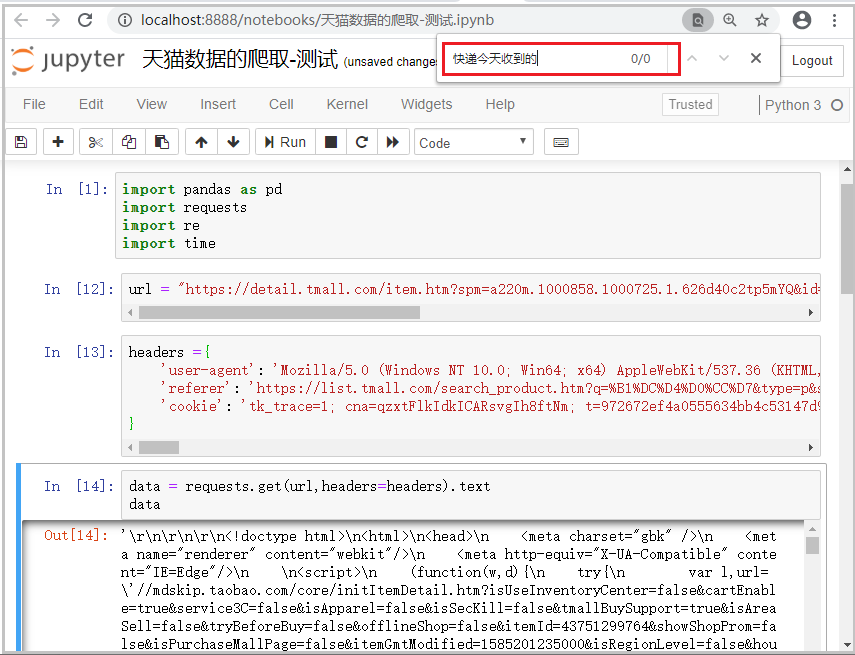Jump to next find result

tap(724, 58)
